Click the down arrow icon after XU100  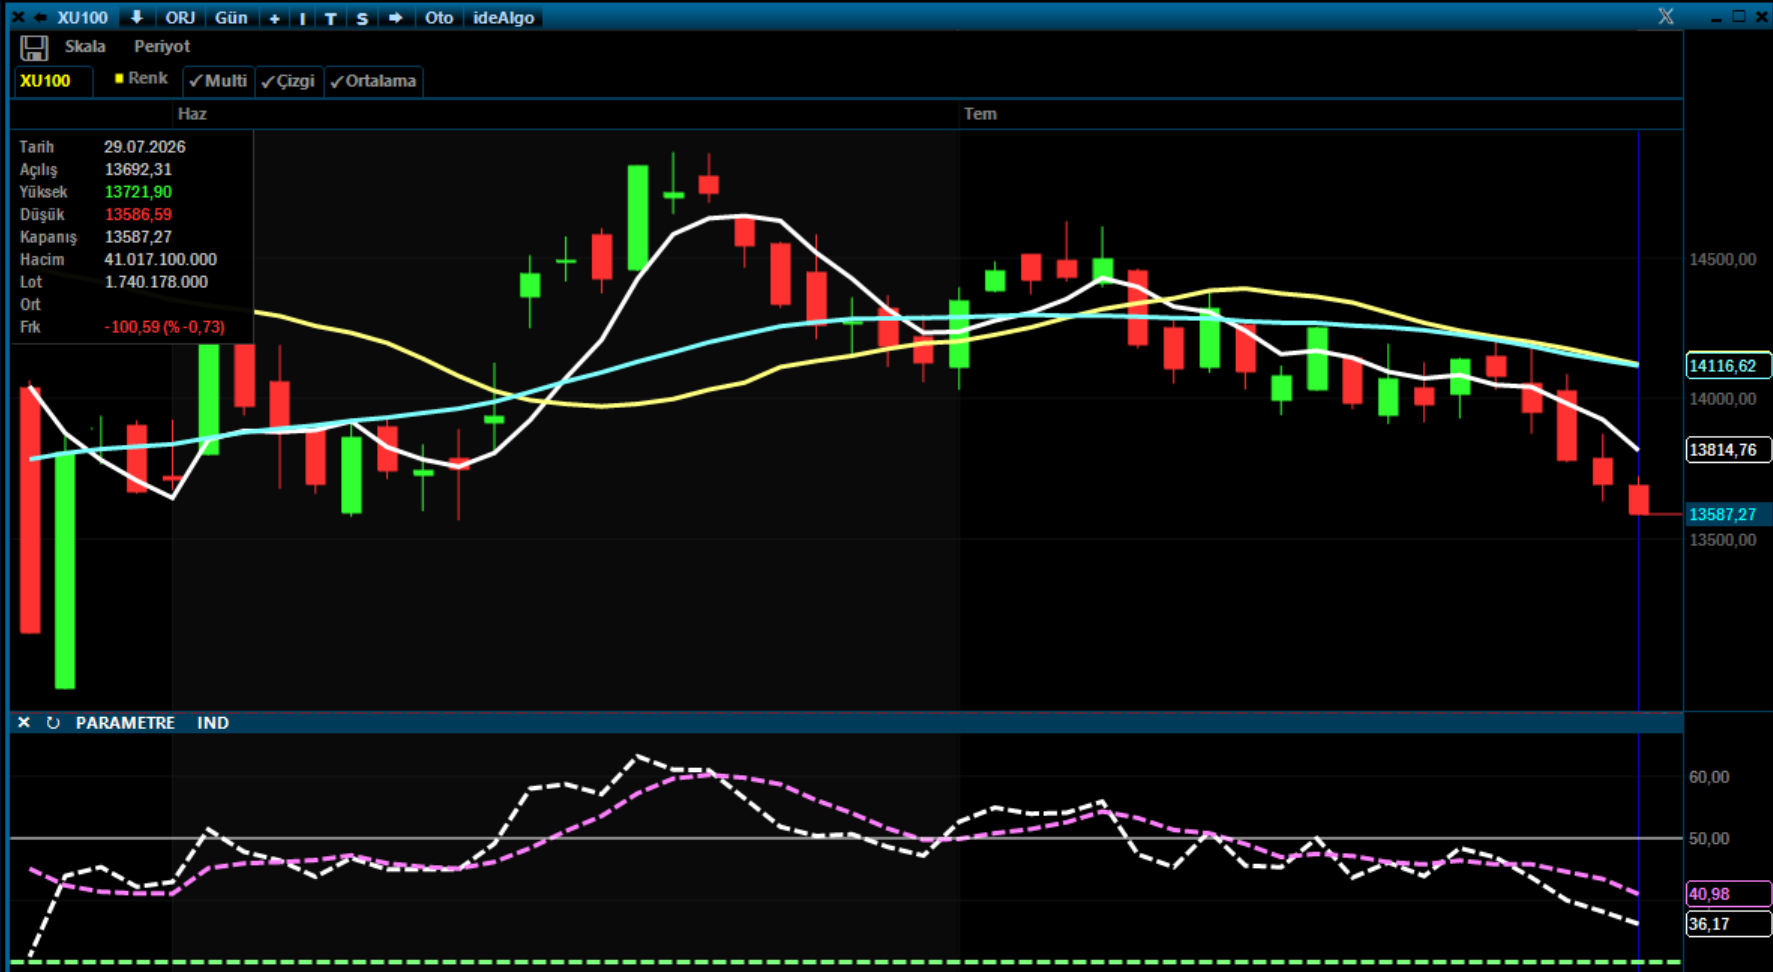[x=137, y=18]
